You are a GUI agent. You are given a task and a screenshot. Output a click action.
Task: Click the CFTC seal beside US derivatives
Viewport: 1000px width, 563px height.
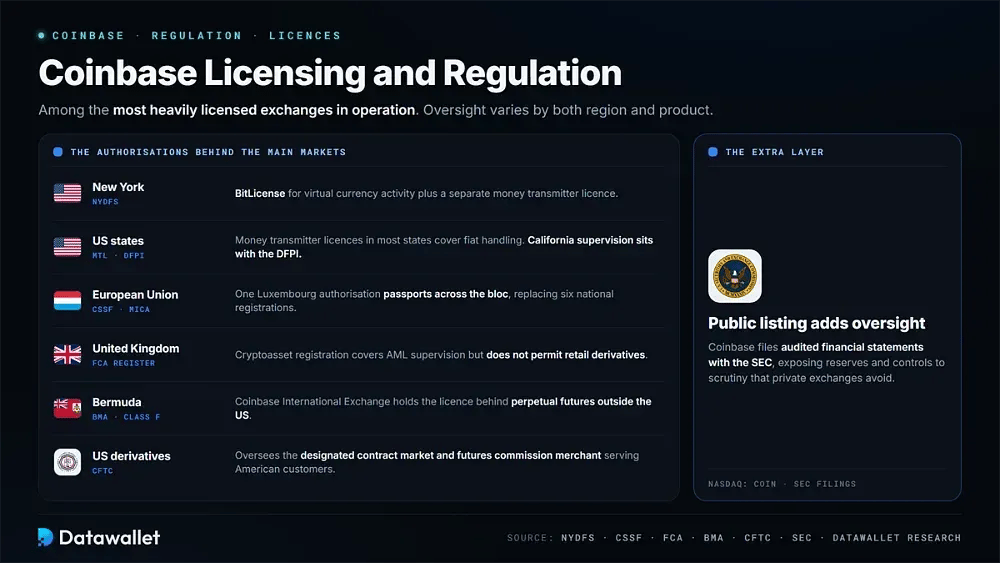coord(68,462)
